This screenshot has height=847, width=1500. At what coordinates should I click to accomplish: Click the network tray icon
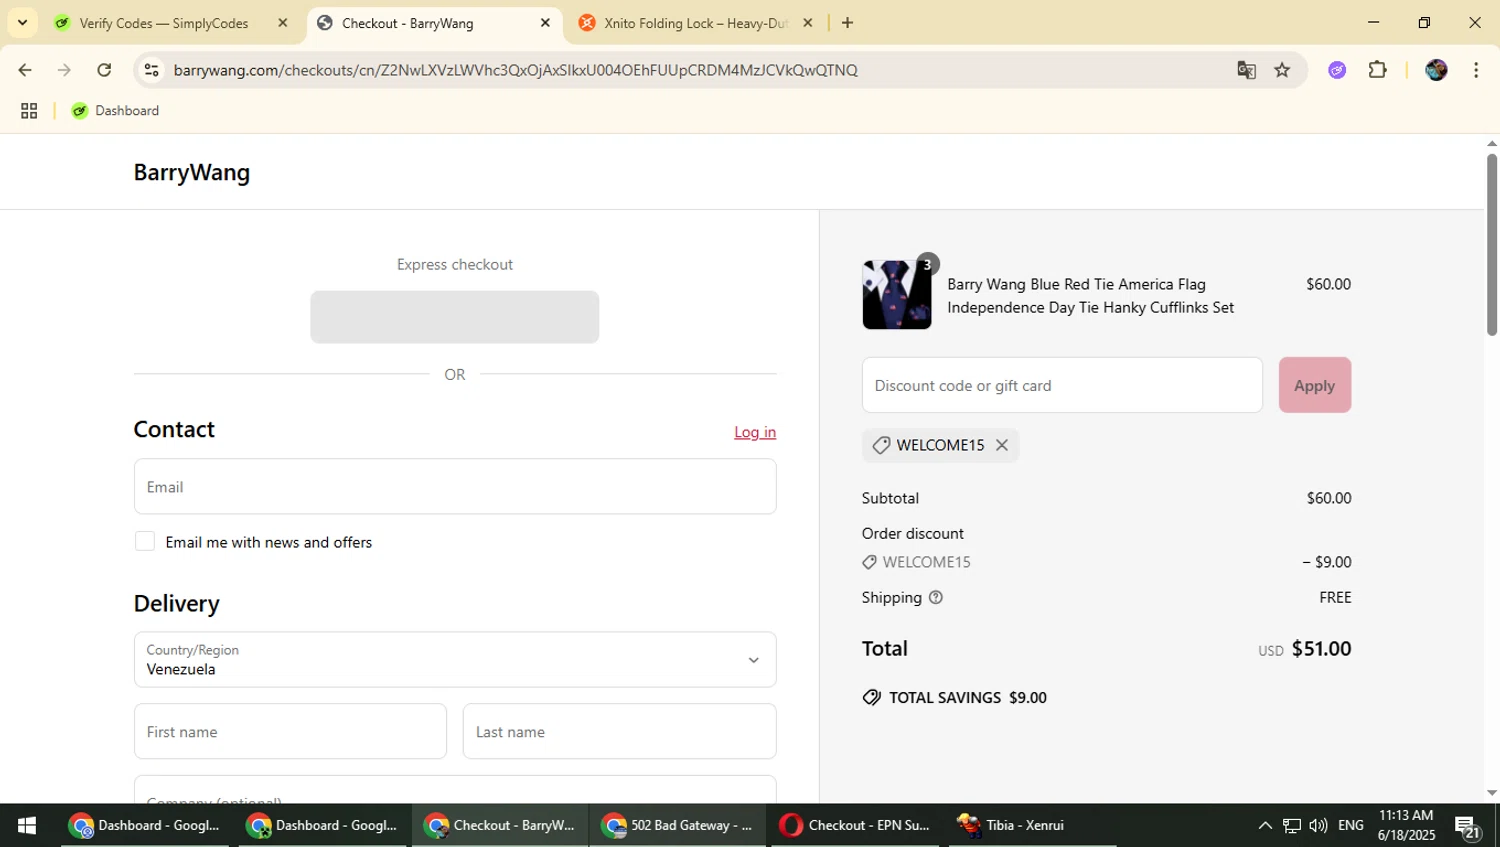pos(1292,825)
